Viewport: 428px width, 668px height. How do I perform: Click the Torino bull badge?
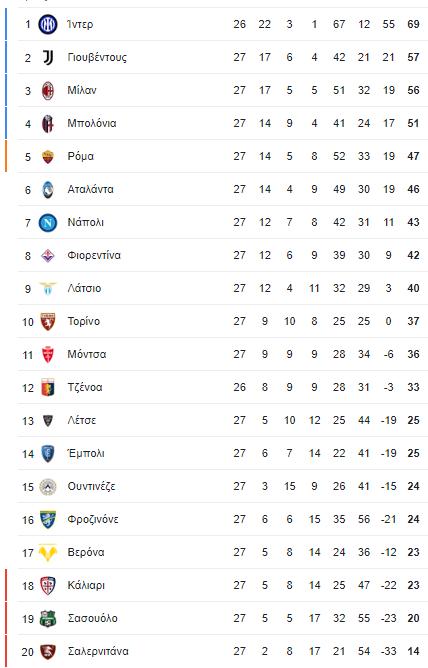coord(48,322)
